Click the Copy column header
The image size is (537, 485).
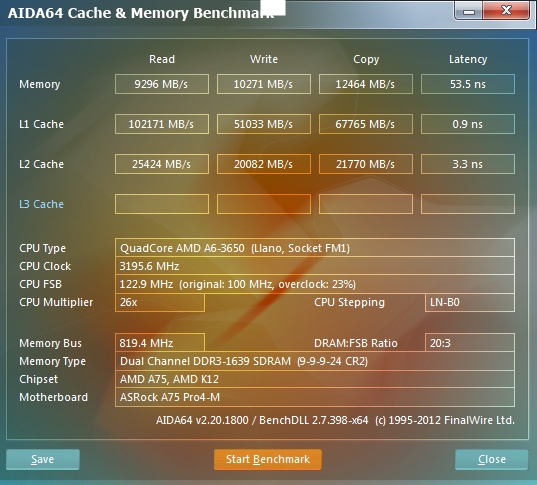366,60
